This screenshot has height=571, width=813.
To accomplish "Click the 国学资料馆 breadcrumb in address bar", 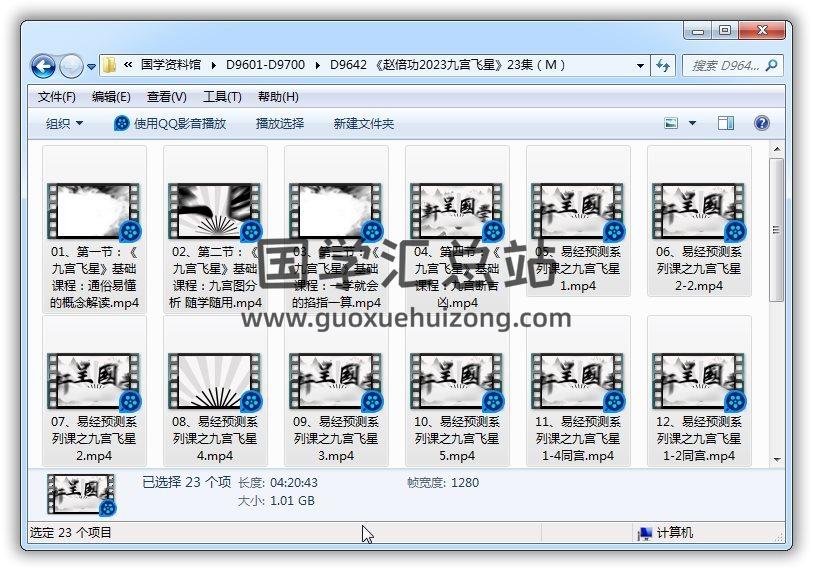I will coord(171,65).
